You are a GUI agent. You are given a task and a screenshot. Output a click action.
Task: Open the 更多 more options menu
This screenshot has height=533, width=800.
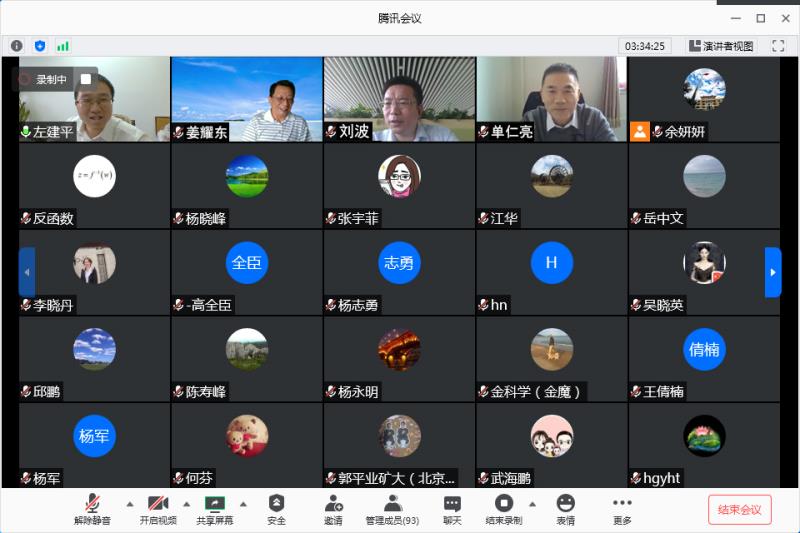pos(622,510)
